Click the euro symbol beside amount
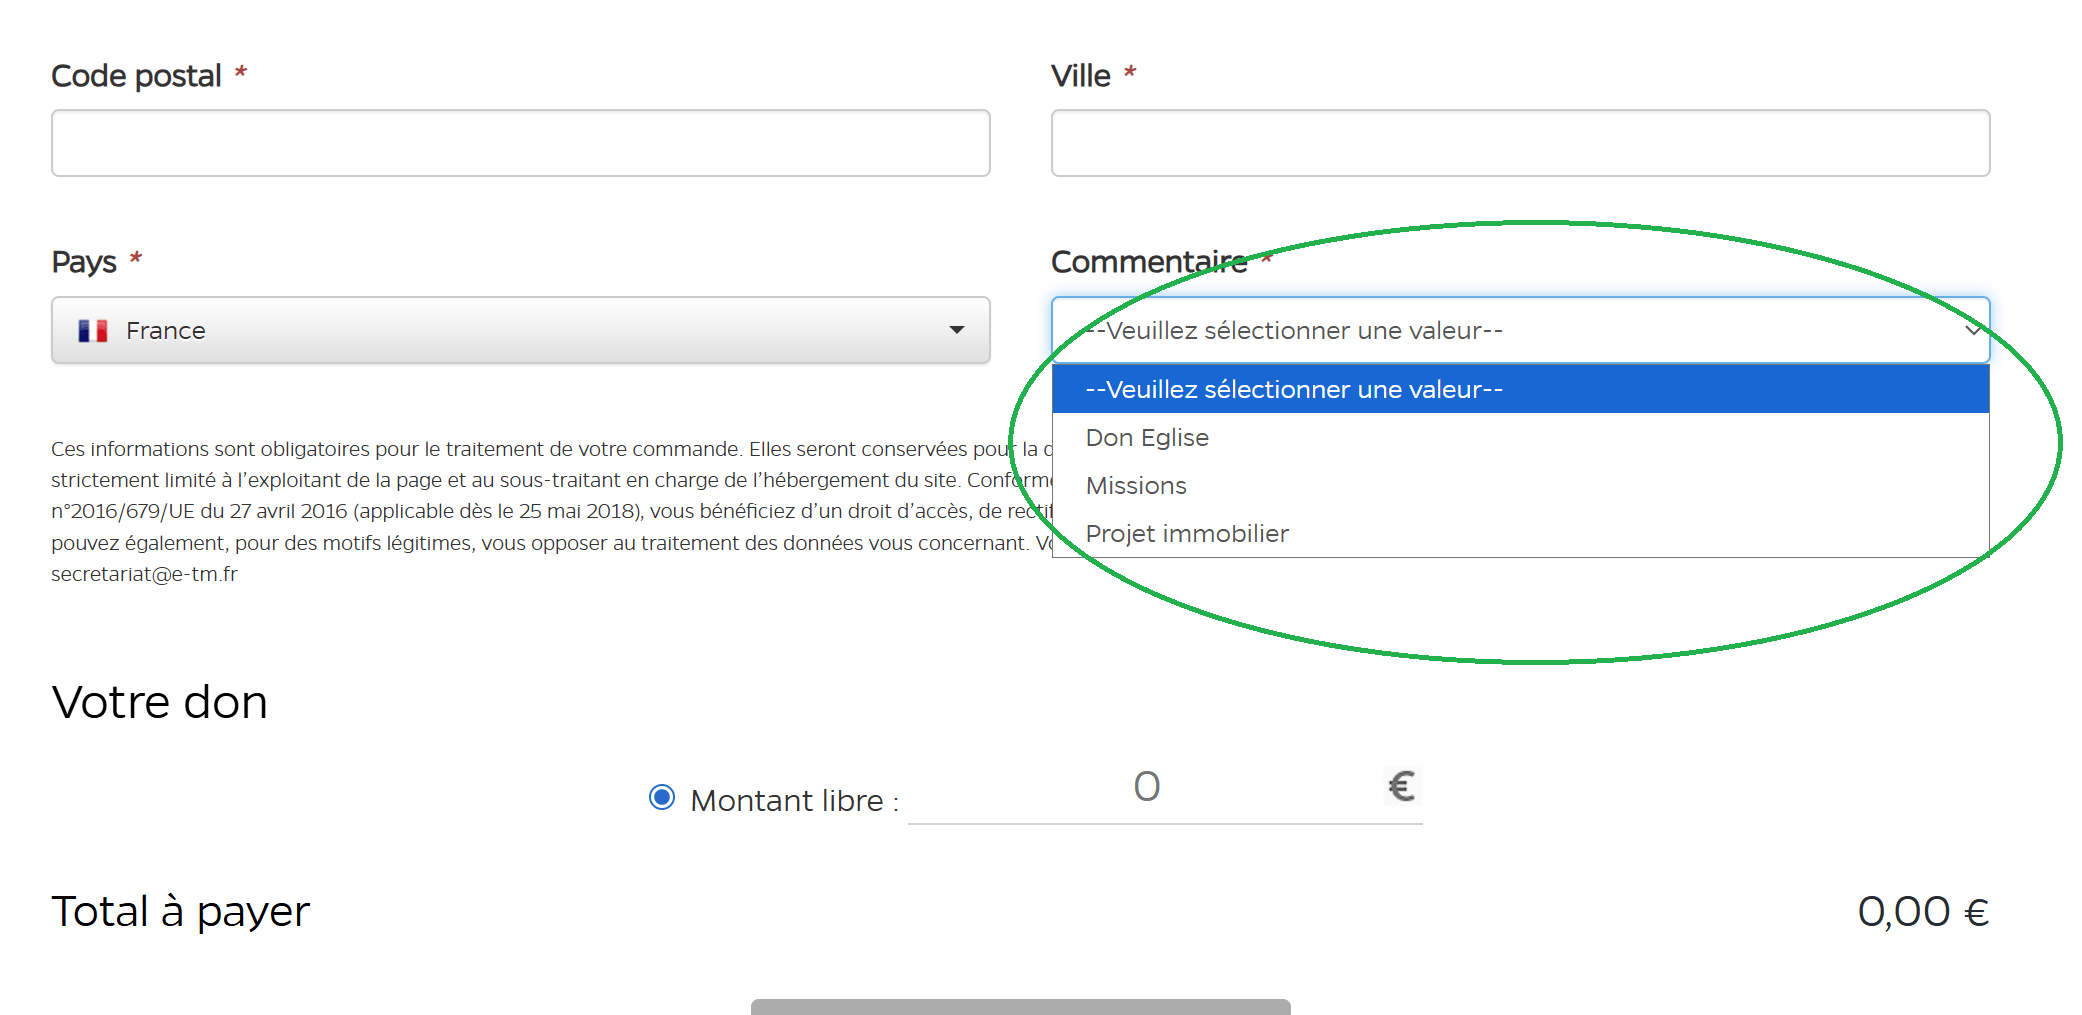 [x=1401, y=787]
